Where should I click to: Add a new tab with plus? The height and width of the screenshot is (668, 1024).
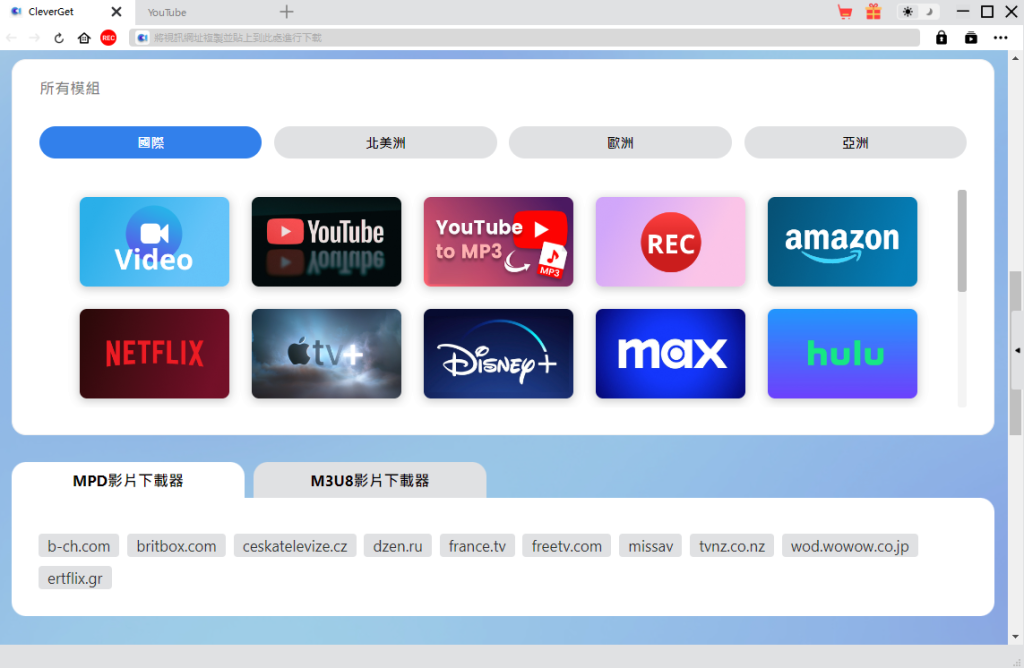click(287, 12)
